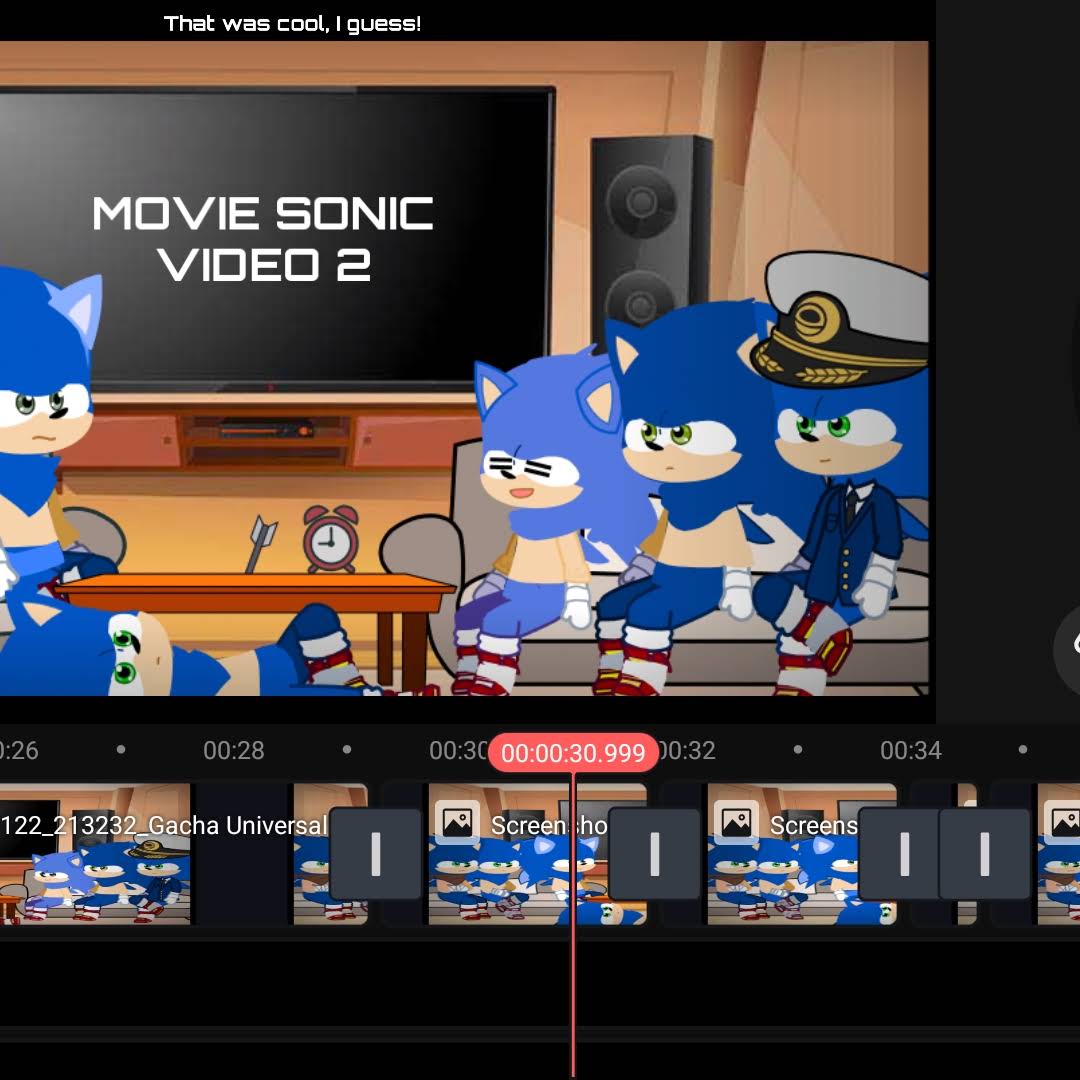The image size is (1080, 1080).
Task: Select the narrow clip sliver between the adjacent transitions
Action: pyautogui.click(x=966, y=853)
